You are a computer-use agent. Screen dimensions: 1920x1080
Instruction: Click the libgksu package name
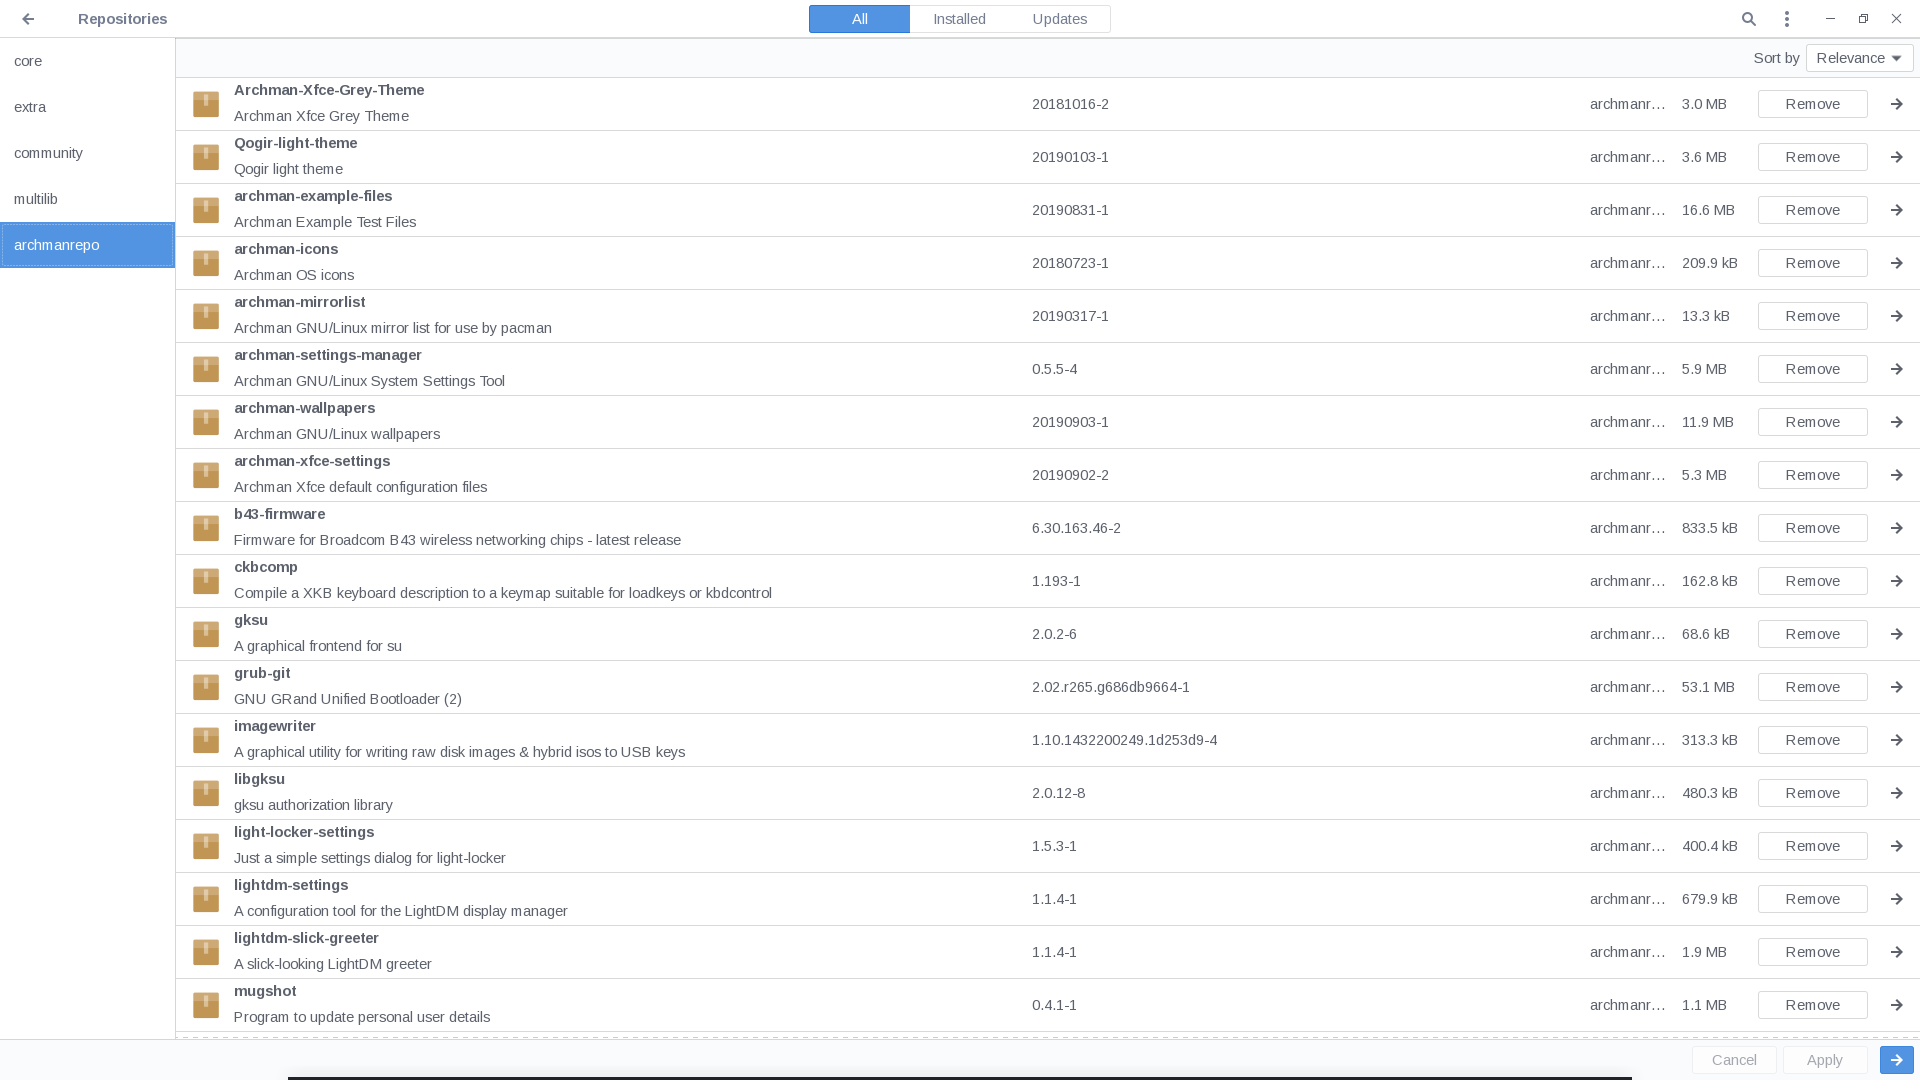(x=259, y=779)
